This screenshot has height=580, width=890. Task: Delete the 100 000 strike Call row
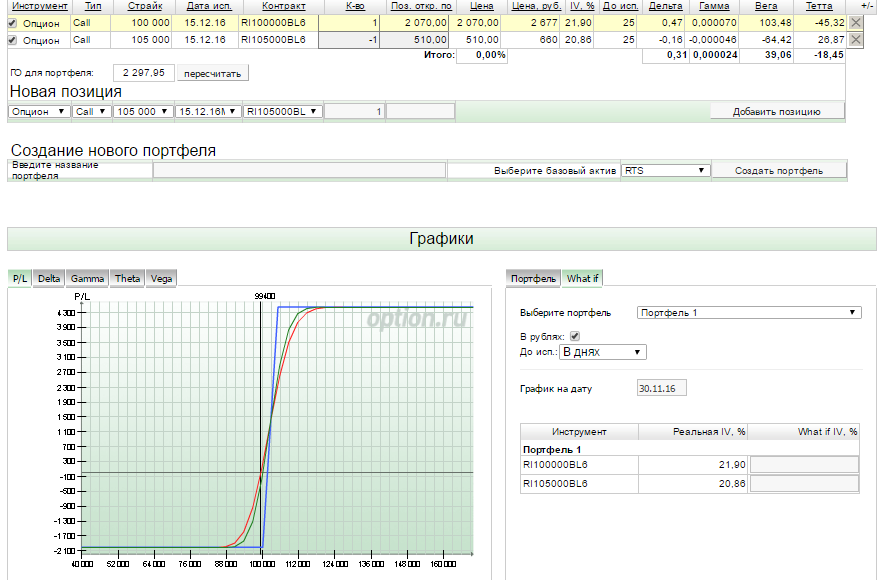coord(855,22)
